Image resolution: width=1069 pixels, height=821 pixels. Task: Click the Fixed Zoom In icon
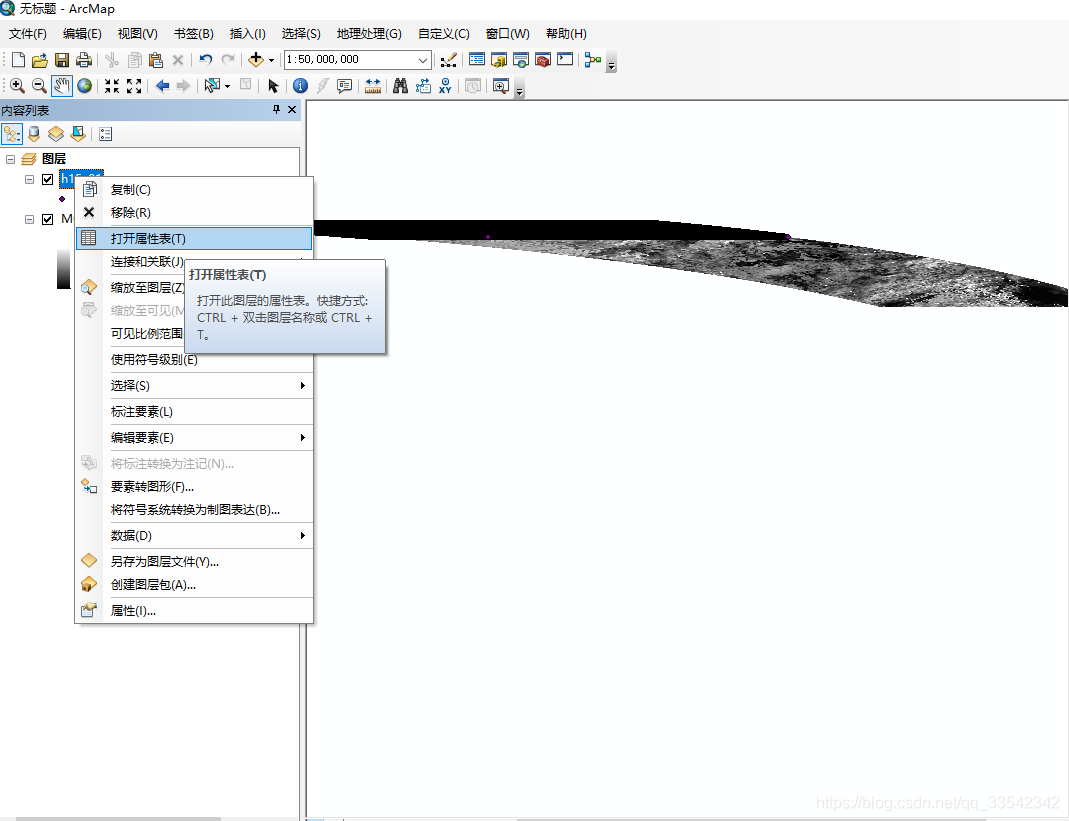tap(112, 86)
